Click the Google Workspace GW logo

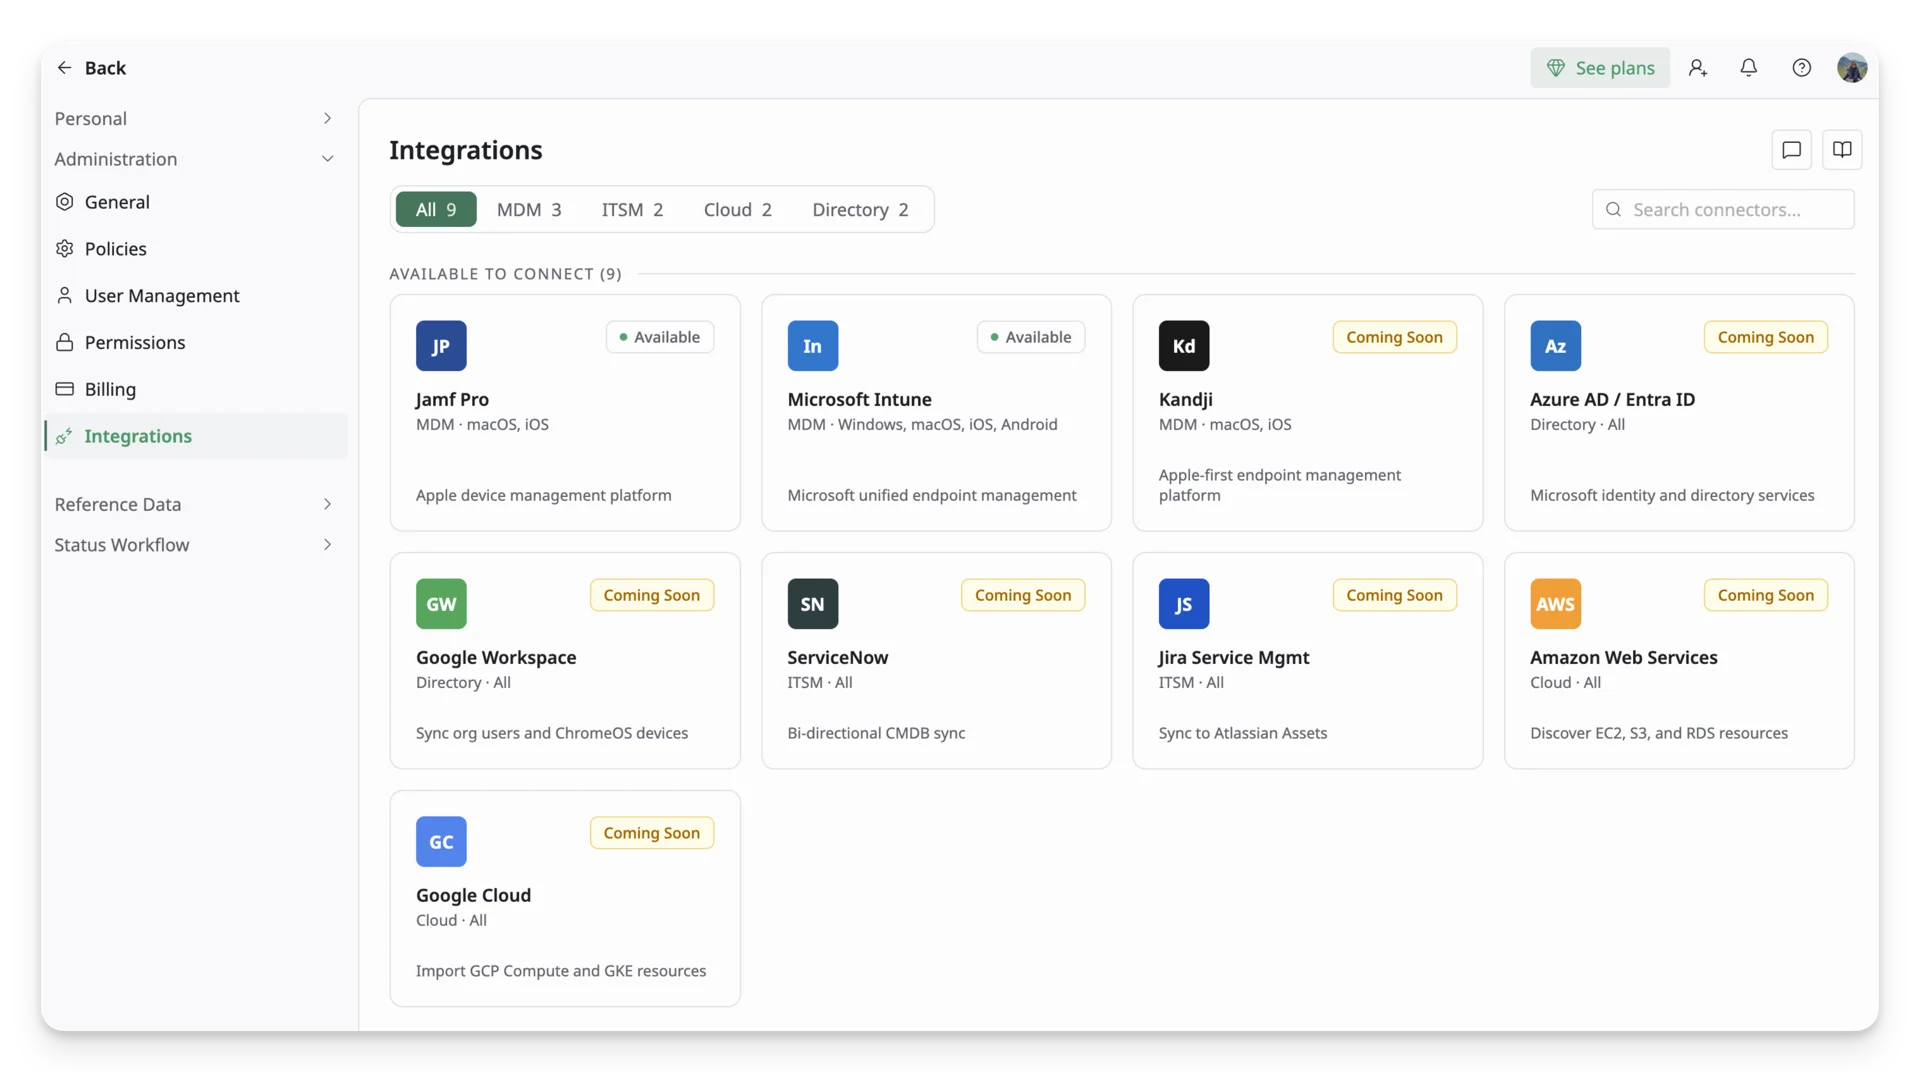coord(441,604)
